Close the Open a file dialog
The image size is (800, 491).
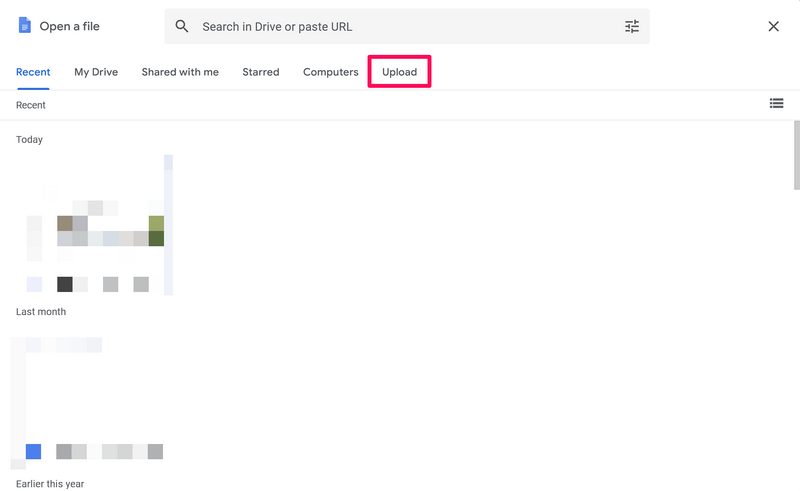[773, 27]
